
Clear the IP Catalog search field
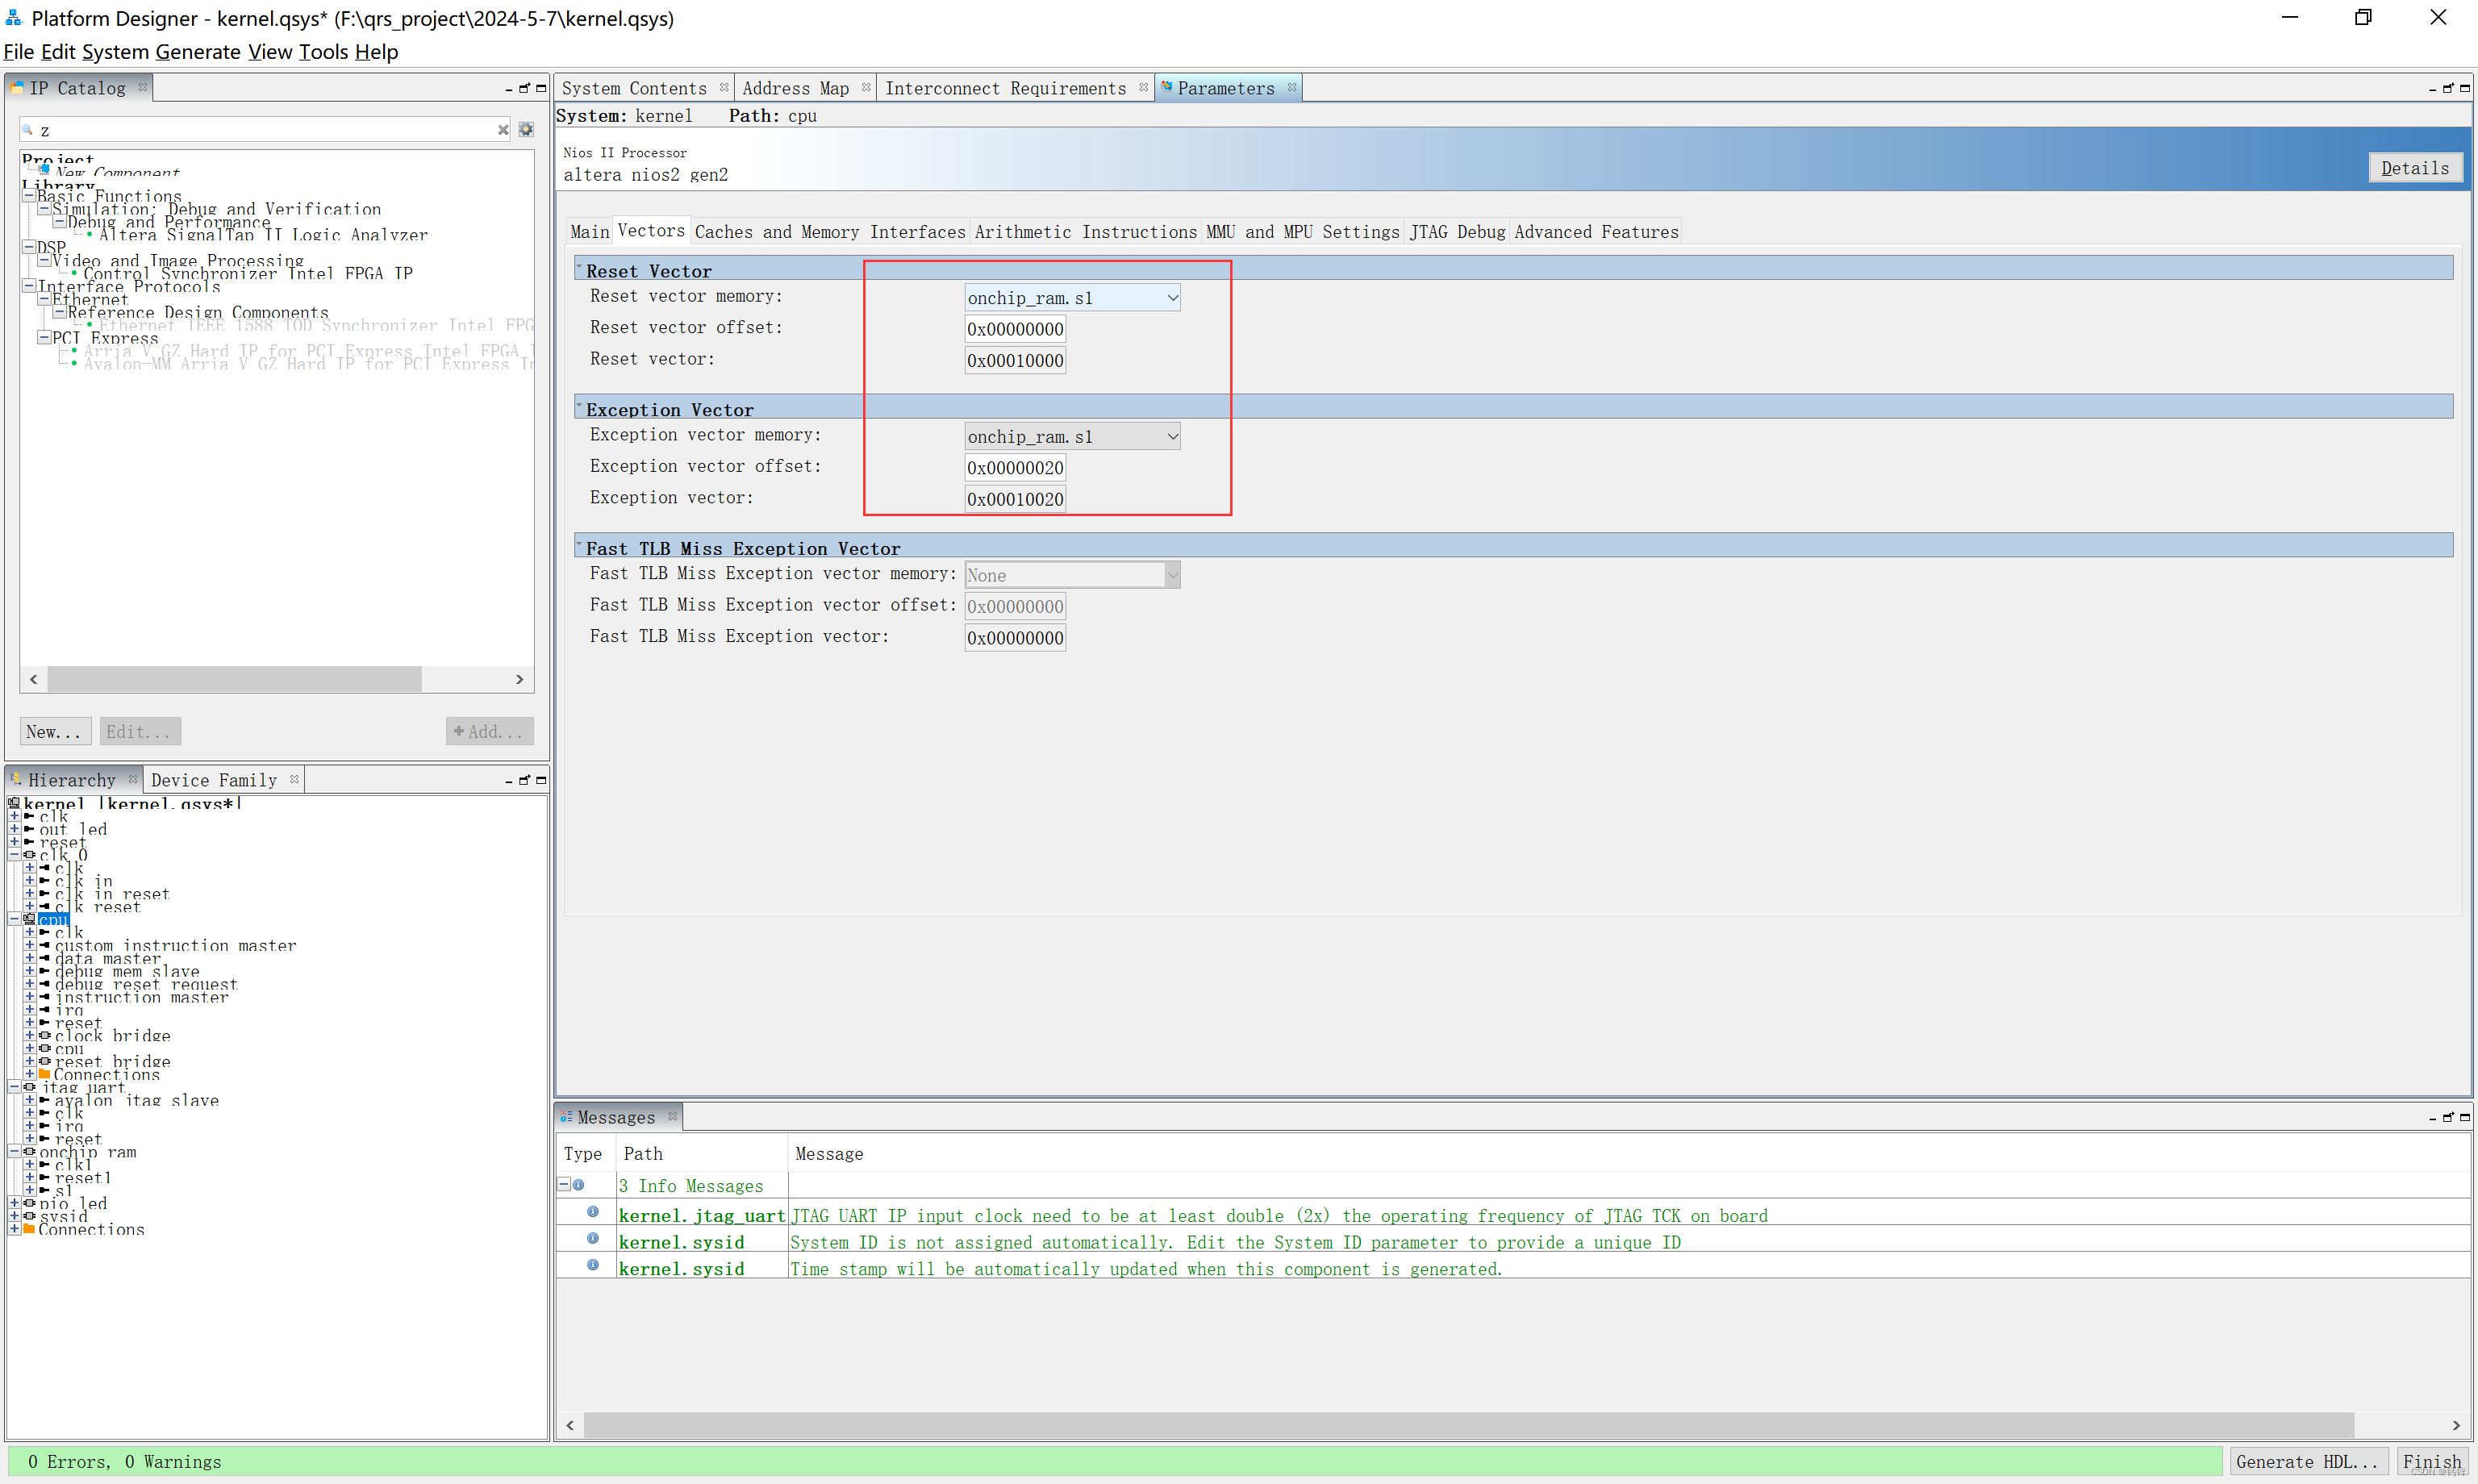503,130
